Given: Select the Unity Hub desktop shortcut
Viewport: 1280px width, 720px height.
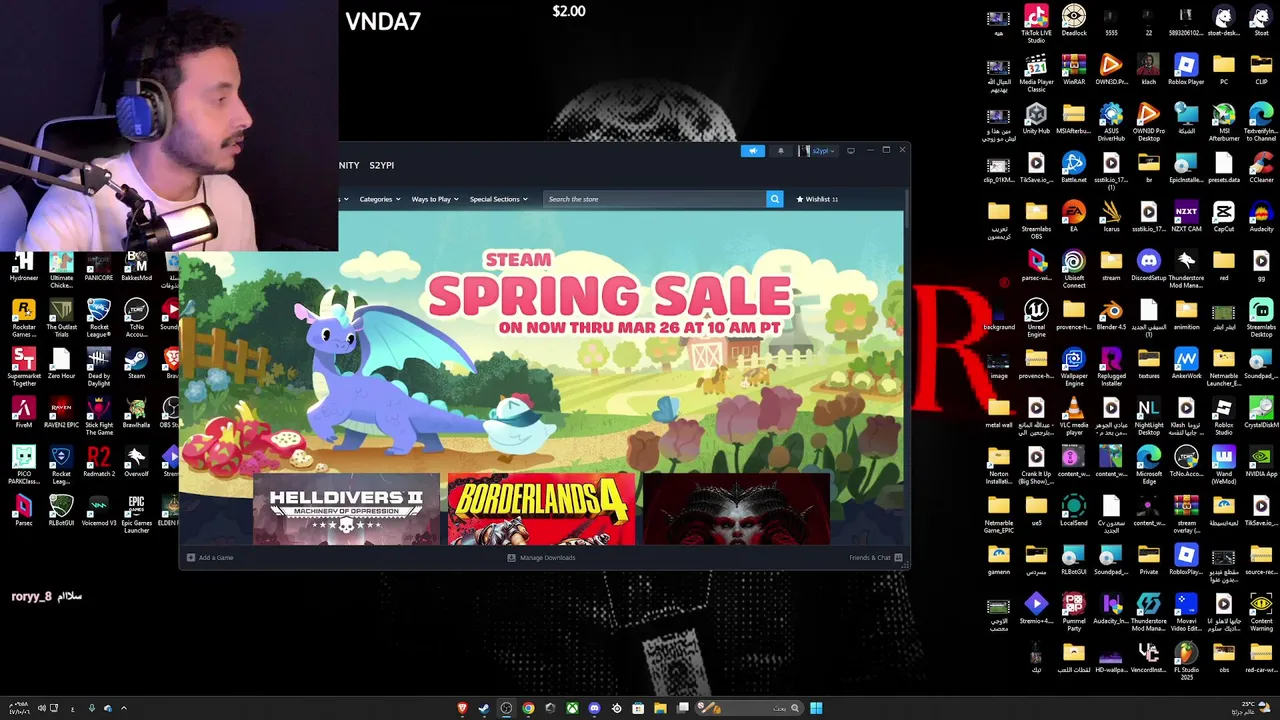Looking at the screenshot, I should pyautogui.click(x=1036, y=119).
